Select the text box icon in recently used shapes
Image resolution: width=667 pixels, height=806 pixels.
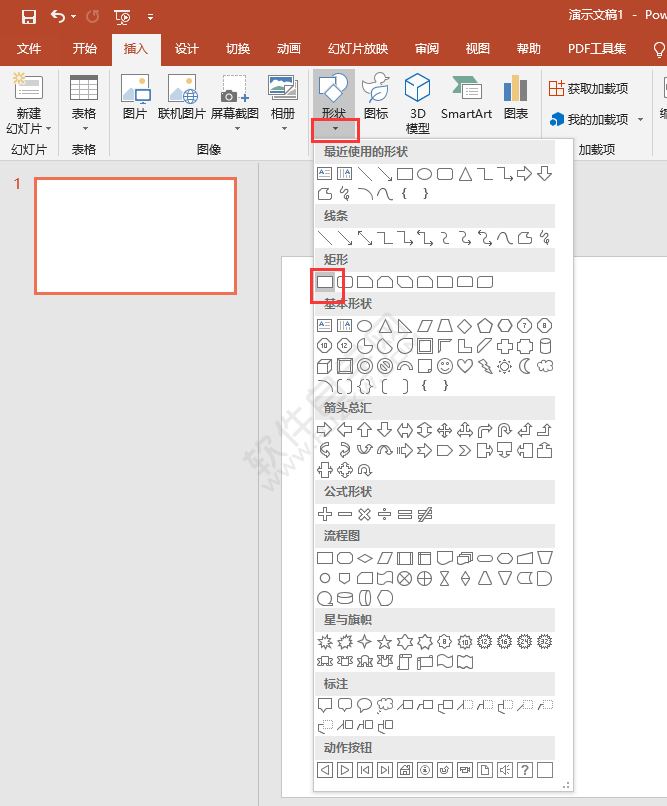coord(325,174)
